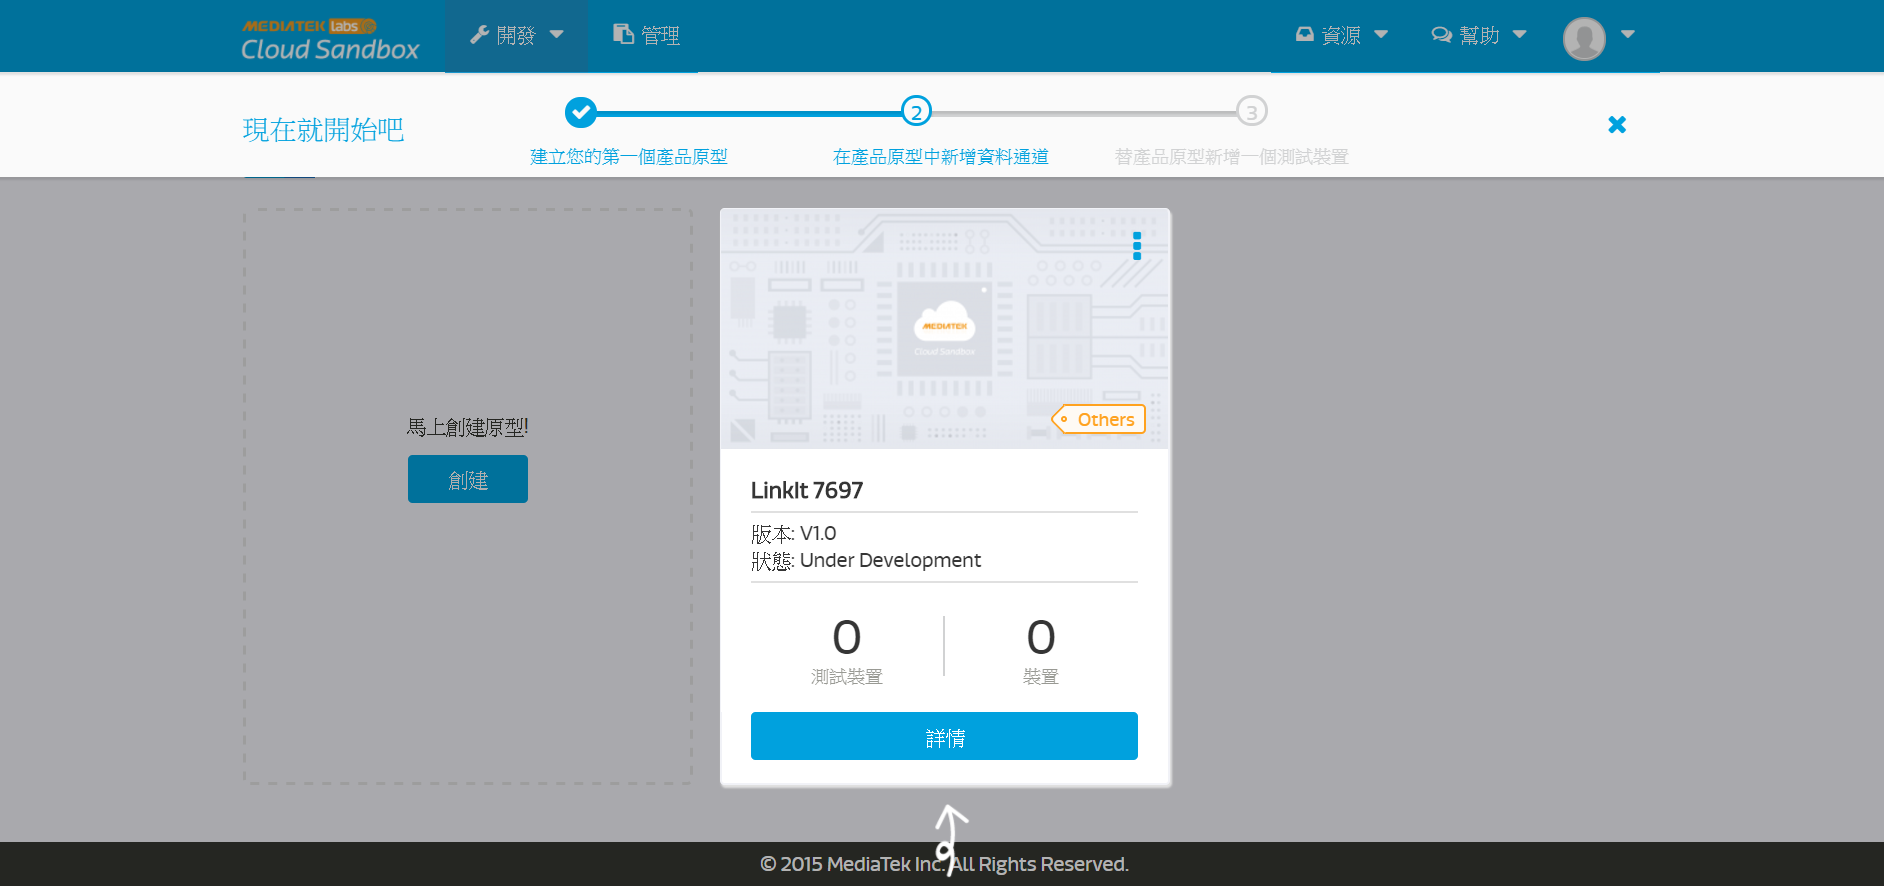This screenshot has height=886, width=1884.
Task: Open the three-dot options menu on LinkIt 7697 card
Action: (x=1137, y=246)
